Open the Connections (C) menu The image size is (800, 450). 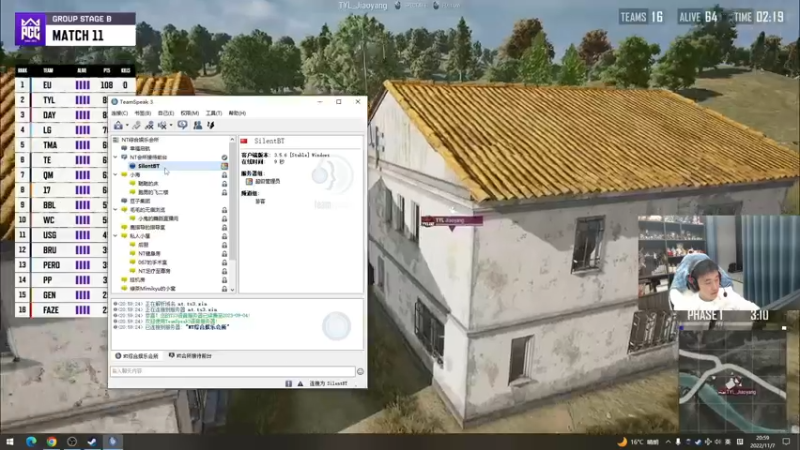(x=119, y=113)
